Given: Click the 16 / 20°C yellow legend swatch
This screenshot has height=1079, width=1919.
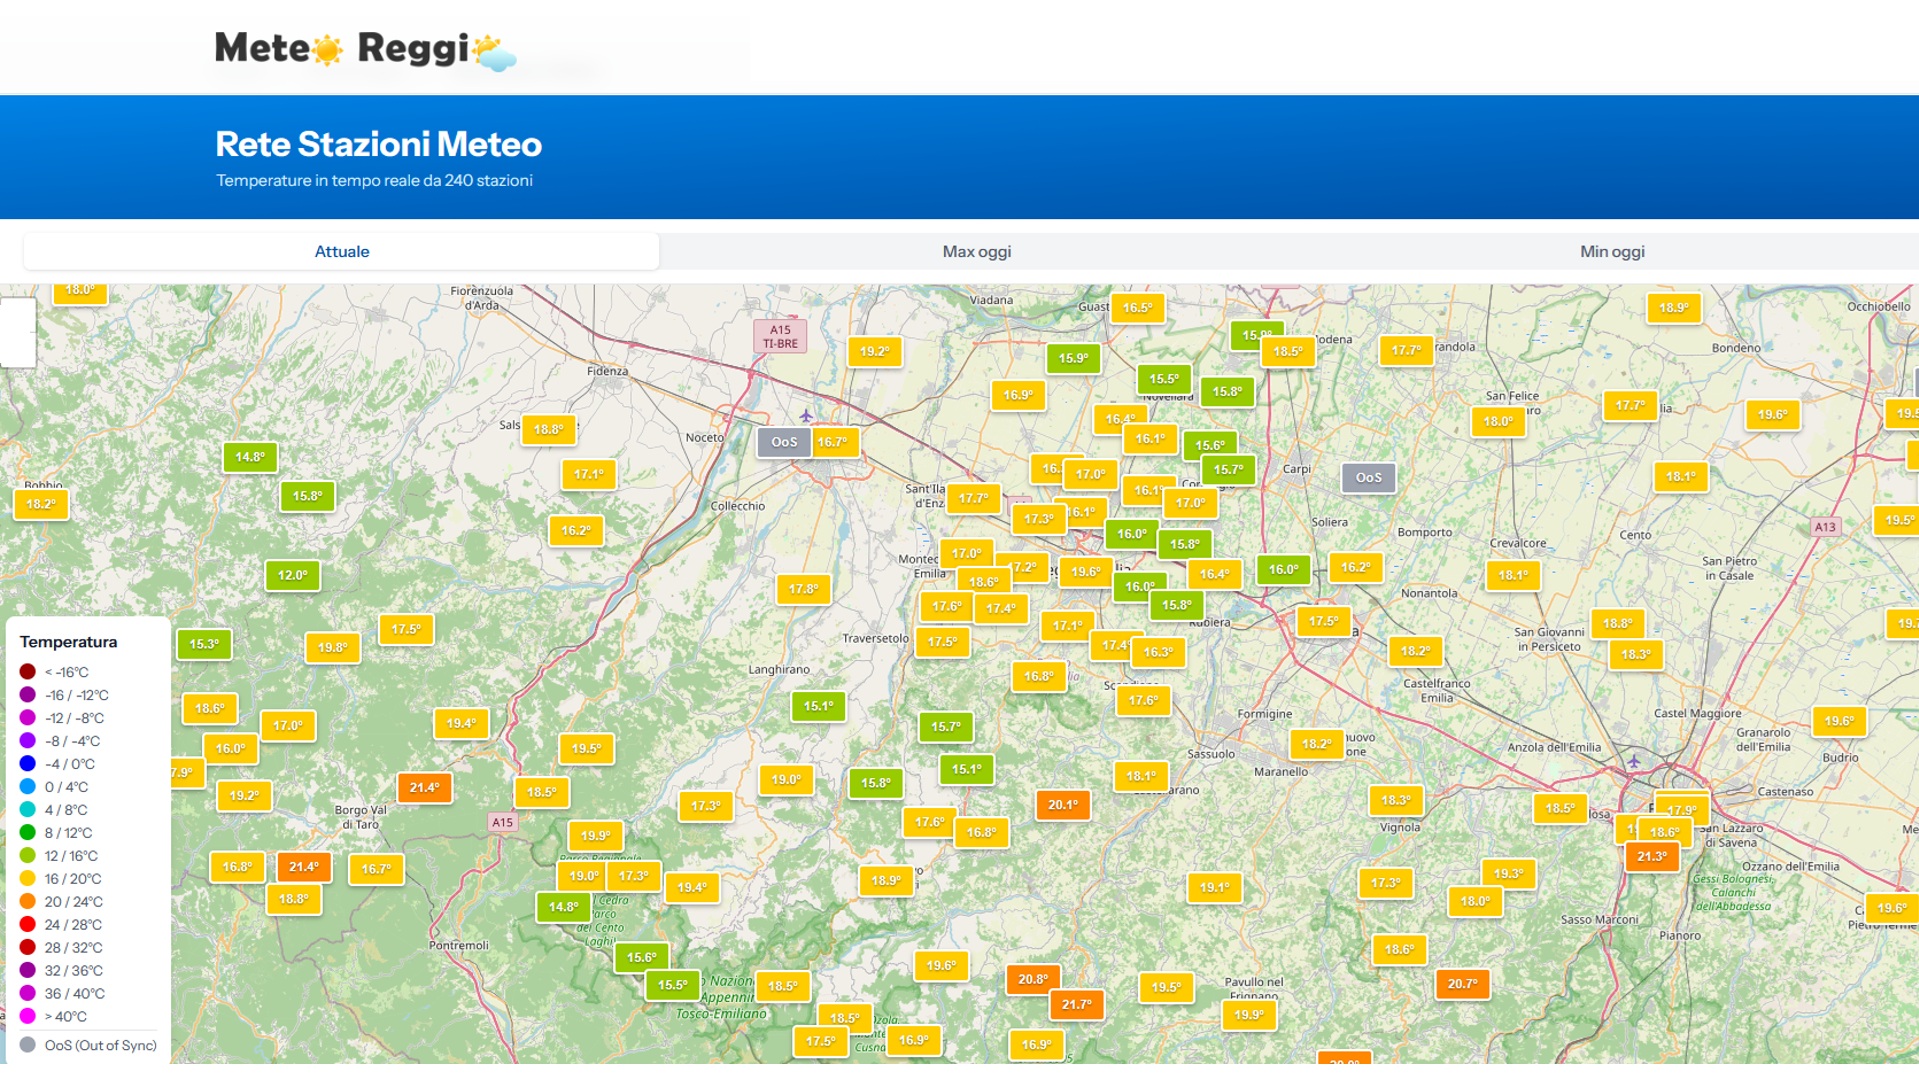Looking at the screenshot, I should (x=28, y=879).
